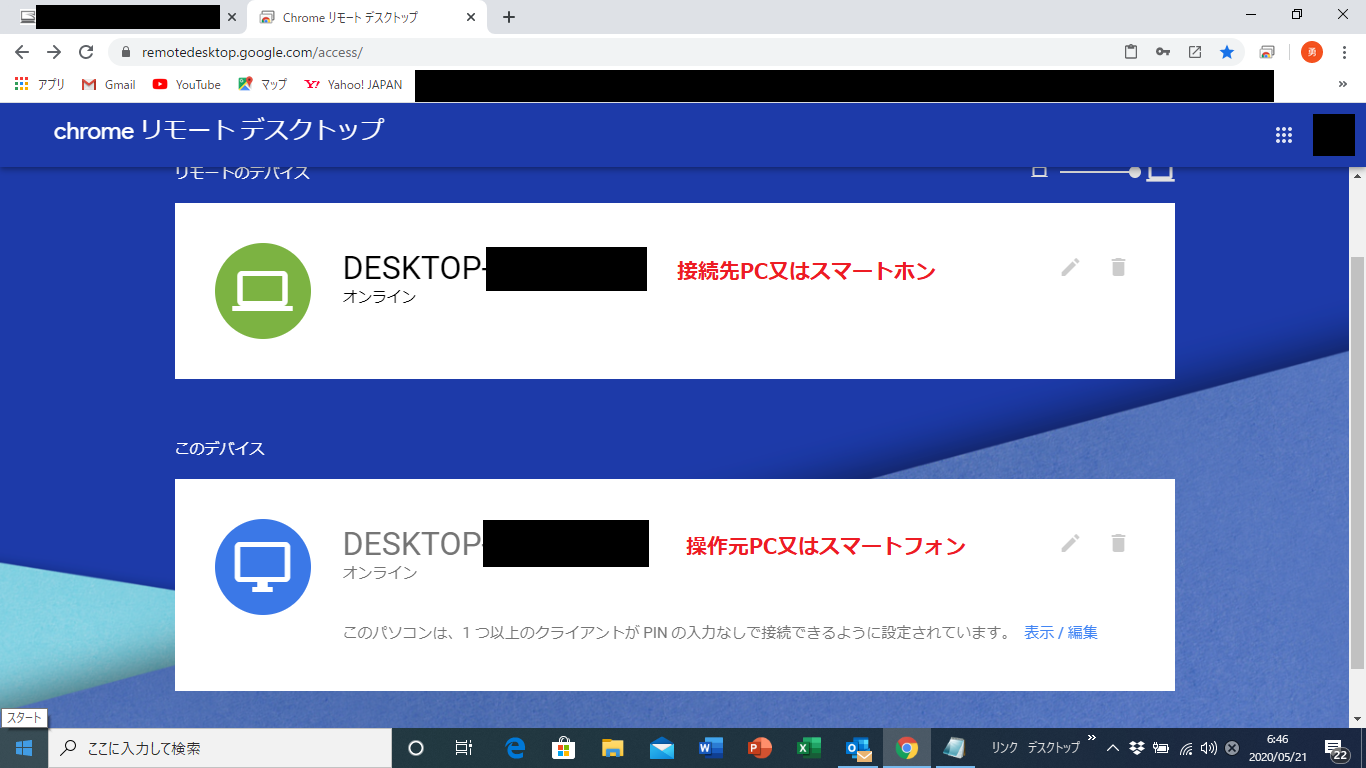The width and height of the screenshot is (1366, 768).
Task: Click the card-size slider handle
Action: [1135, 172]
